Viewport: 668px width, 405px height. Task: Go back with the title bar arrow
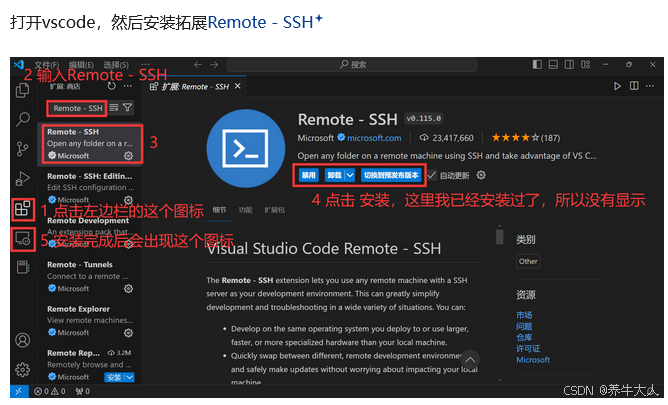[198, 64]
